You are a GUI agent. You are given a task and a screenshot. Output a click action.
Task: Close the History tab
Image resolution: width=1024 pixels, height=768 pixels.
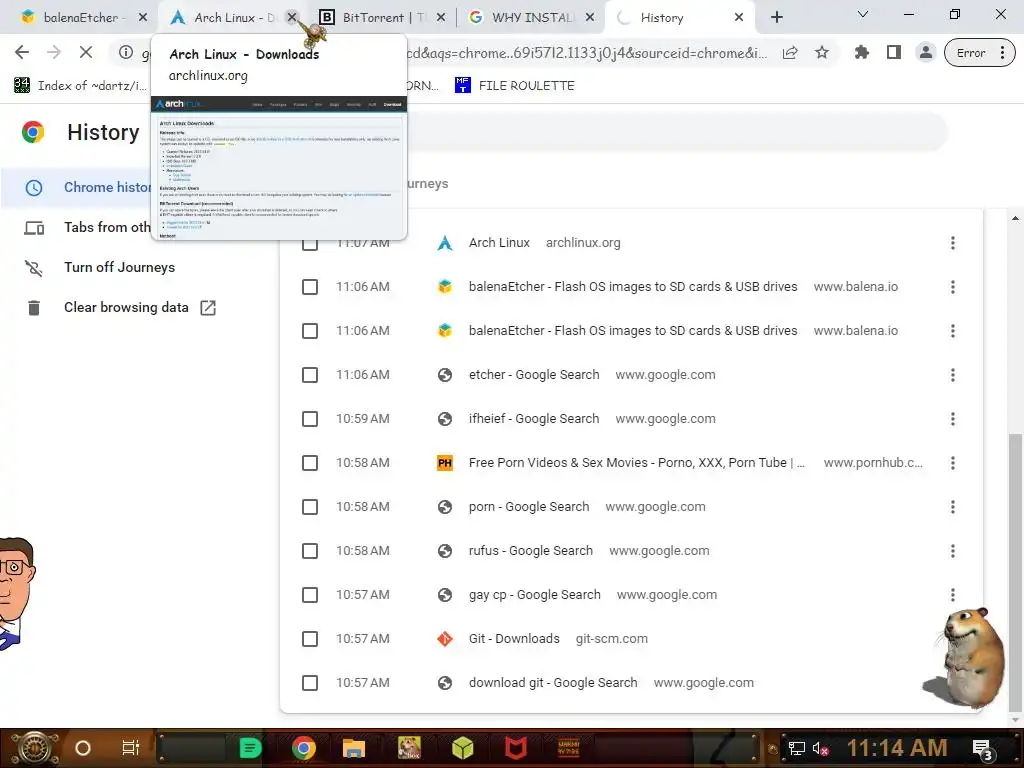coord(739,18)
